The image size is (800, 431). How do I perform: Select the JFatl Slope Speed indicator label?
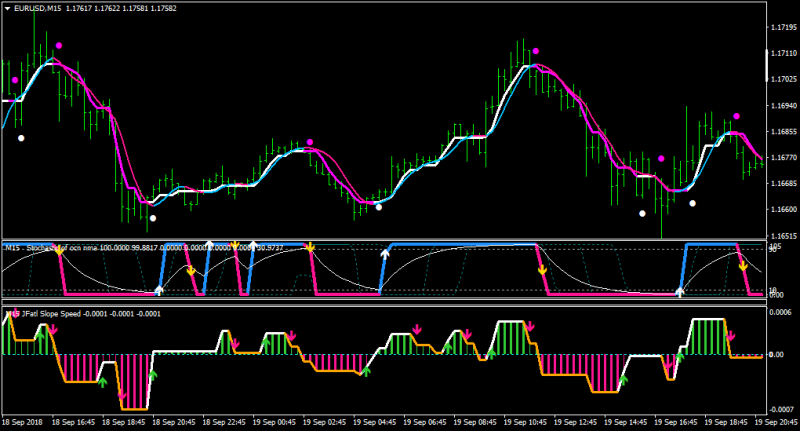pos(51,314)
